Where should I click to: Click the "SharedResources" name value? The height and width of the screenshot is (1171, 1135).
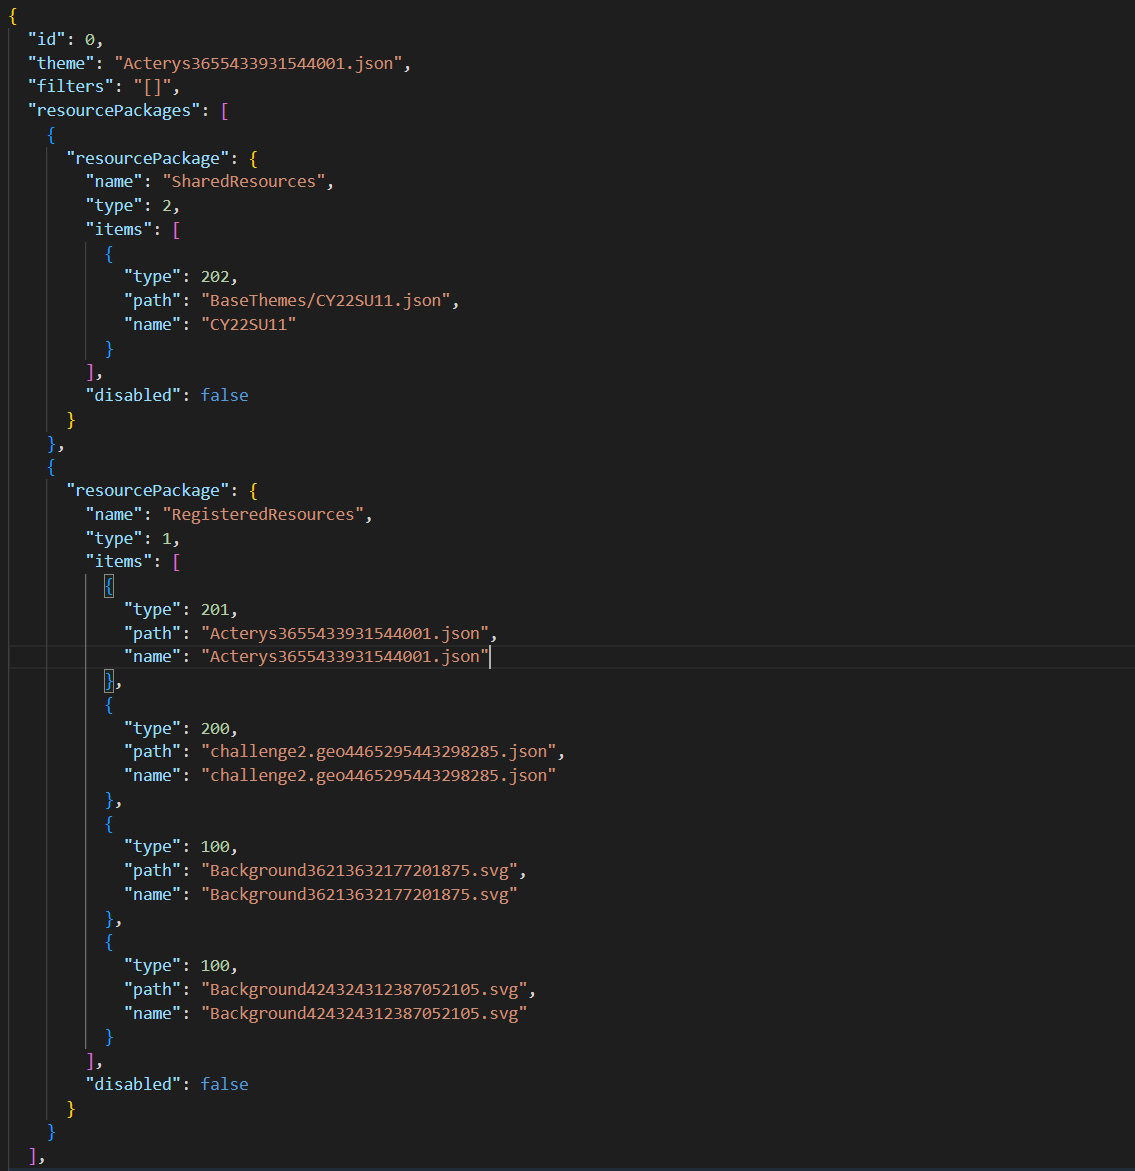point(244,181)
